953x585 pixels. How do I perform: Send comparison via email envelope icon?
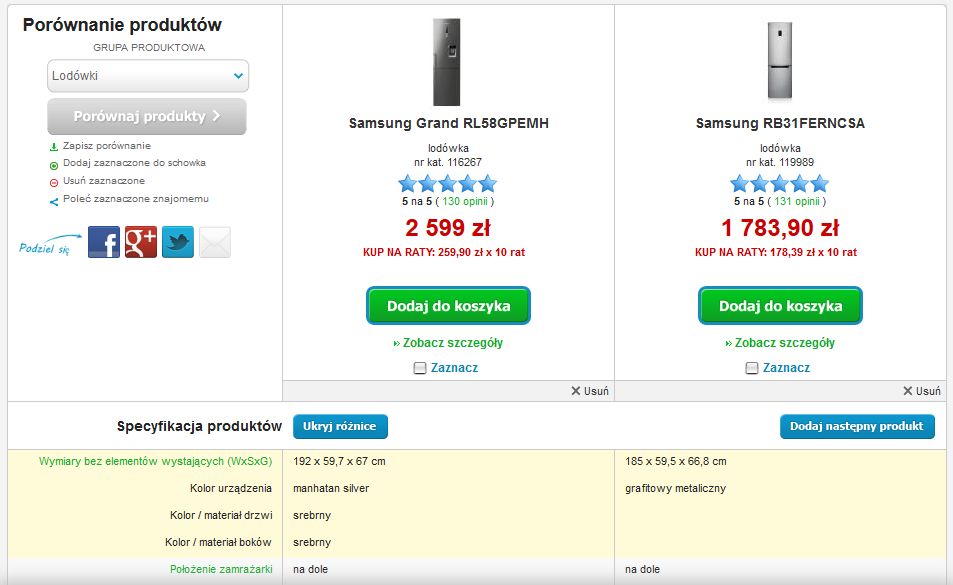(215, 242)
